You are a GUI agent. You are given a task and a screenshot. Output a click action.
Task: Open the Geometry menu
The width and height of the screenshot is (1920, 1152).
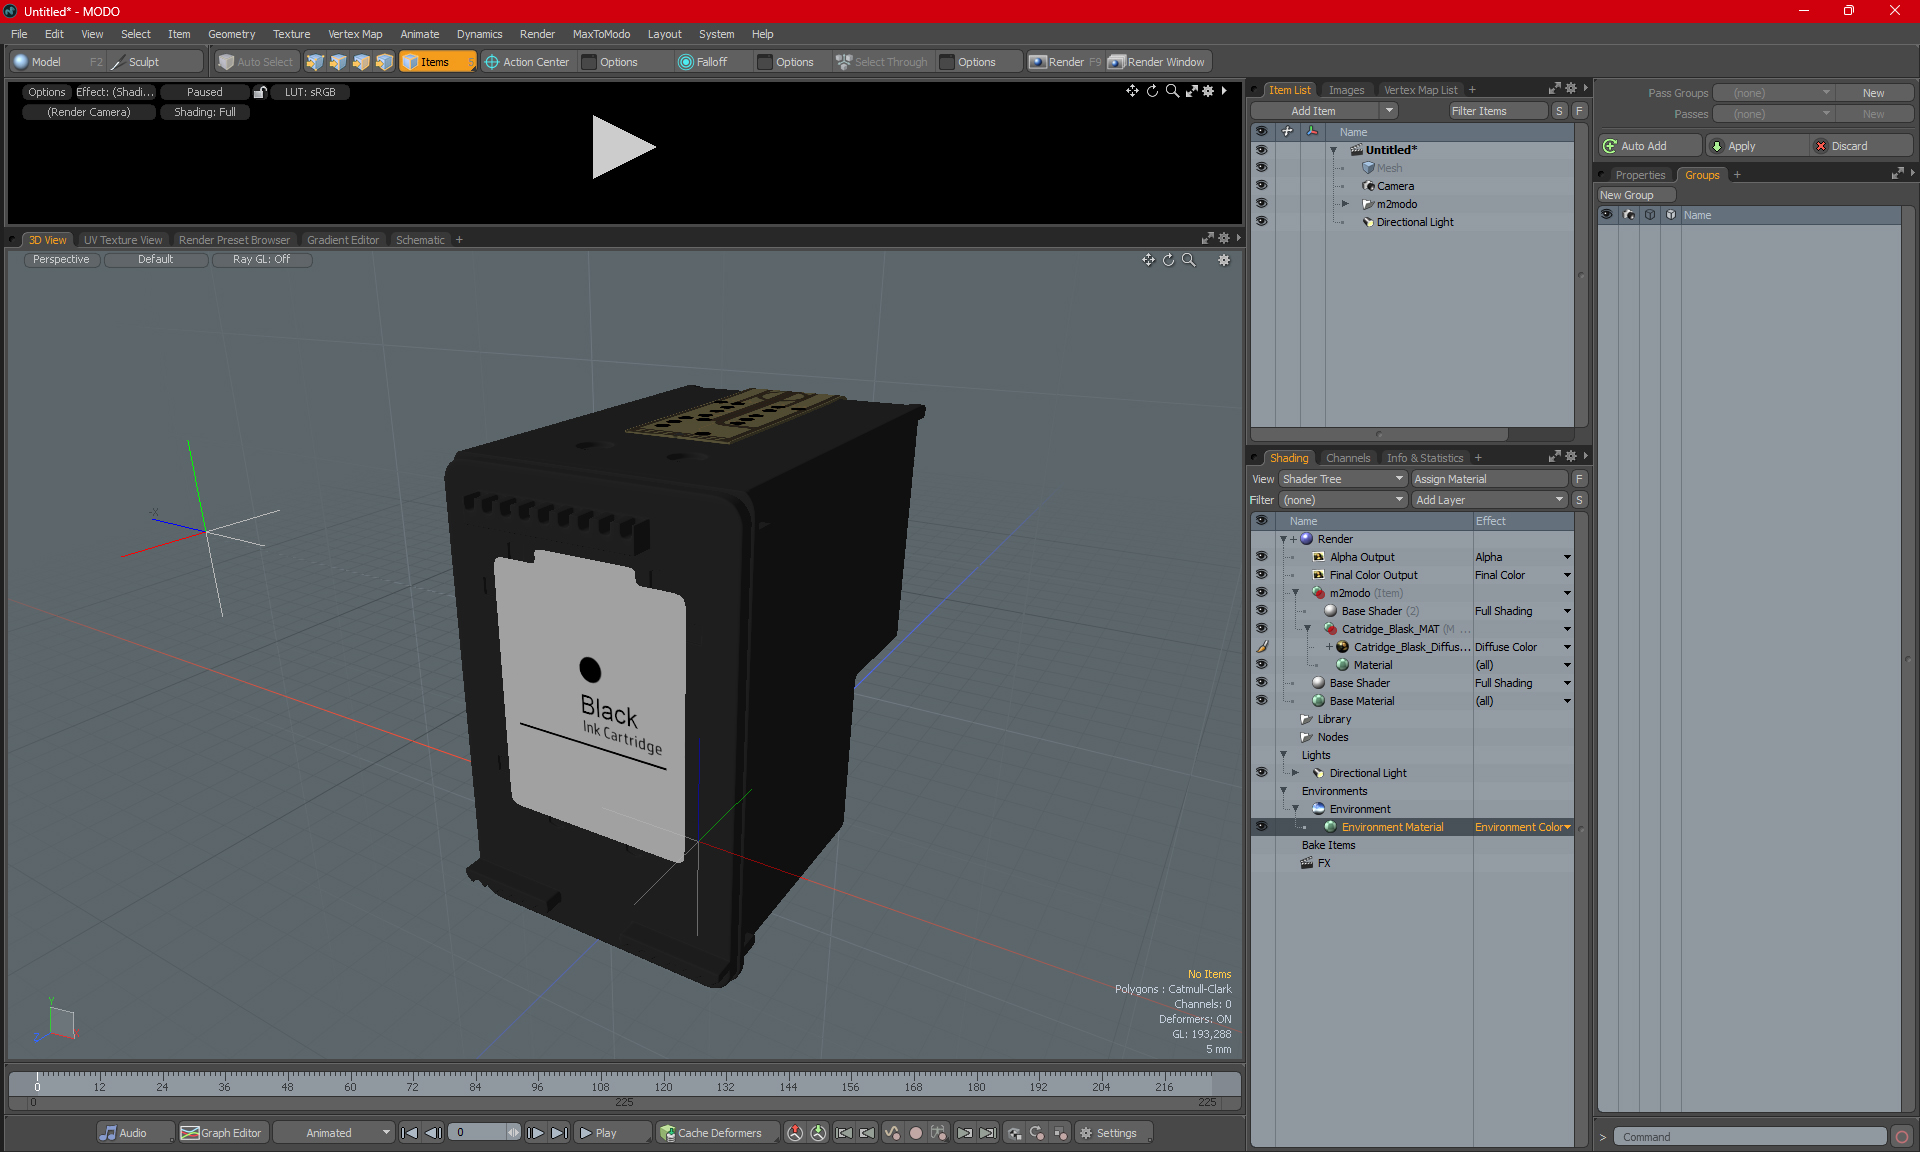tap(231, 34)
